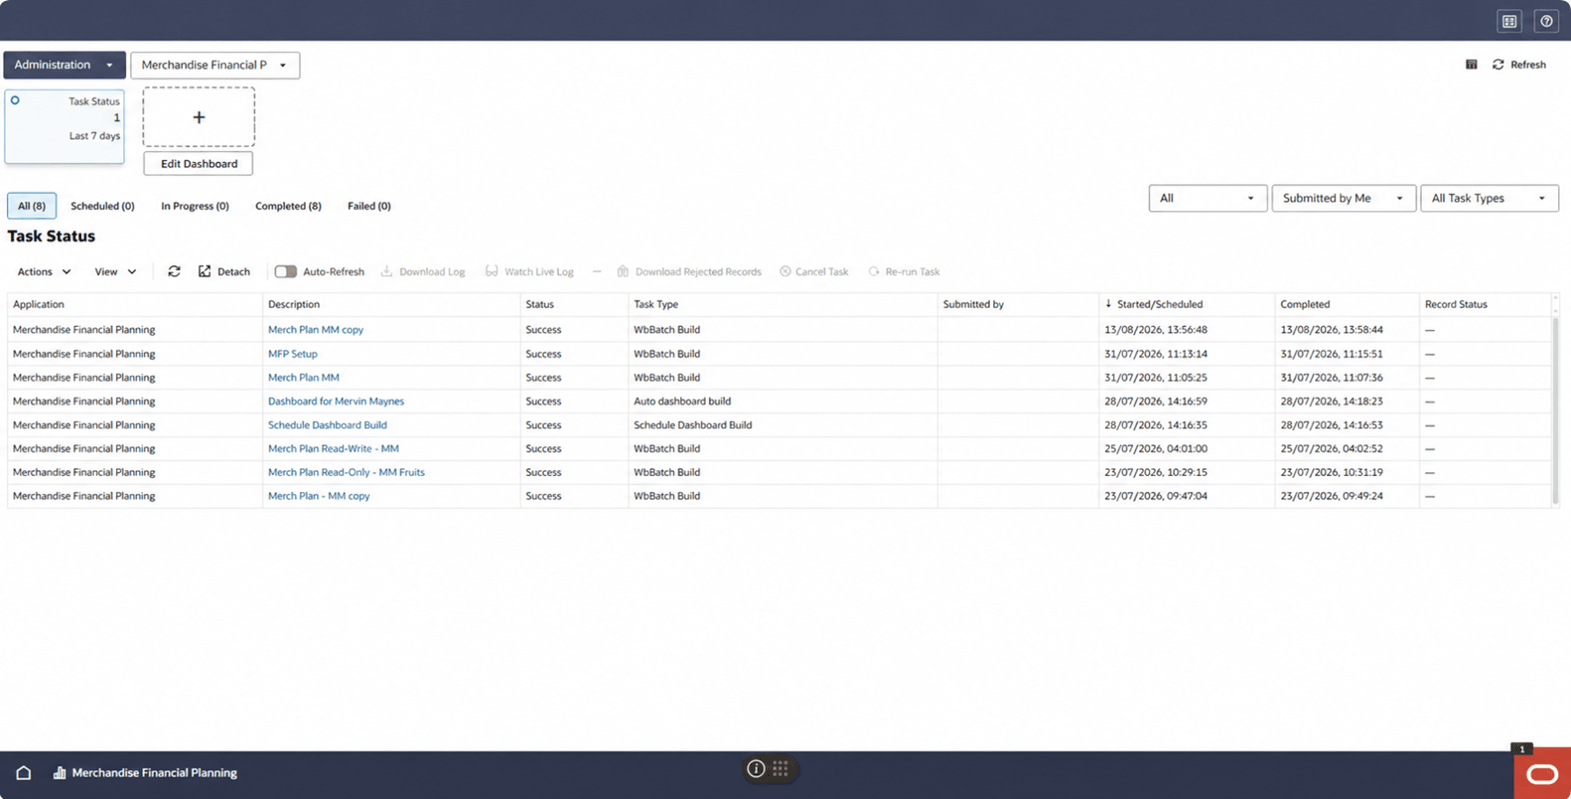The image size is (1571, 799).
Task: Open the Submitted by Me dropdown
Action: coord(1343,198)
